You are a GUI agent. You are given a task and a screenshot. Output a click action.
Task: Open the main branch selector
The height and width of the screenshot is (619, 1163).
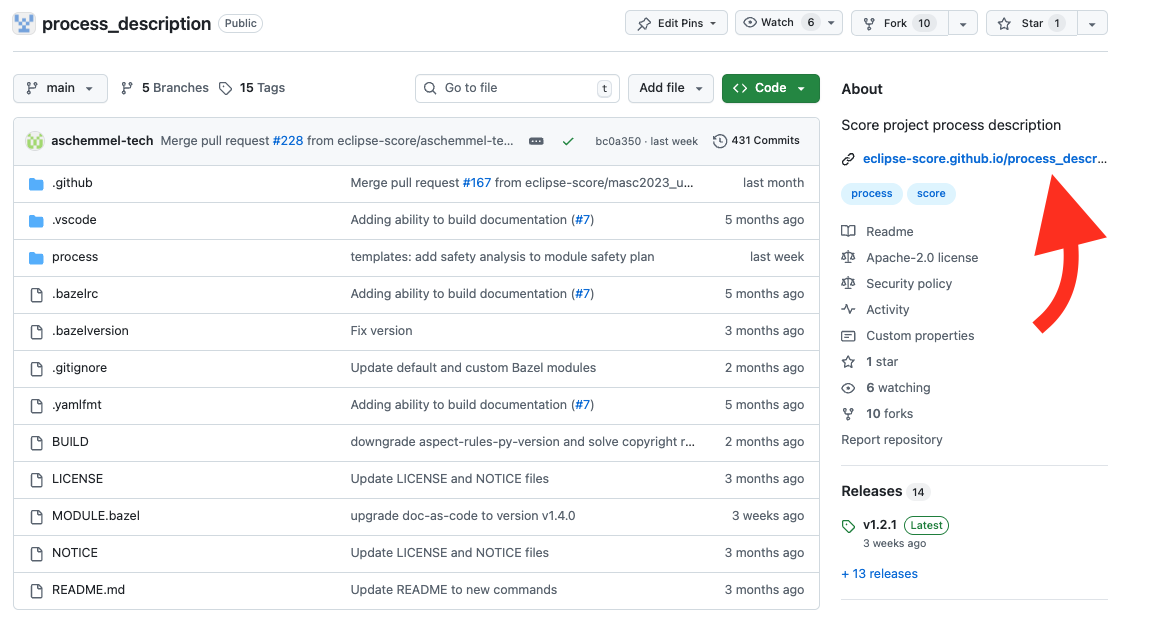(x=60, y=87)
